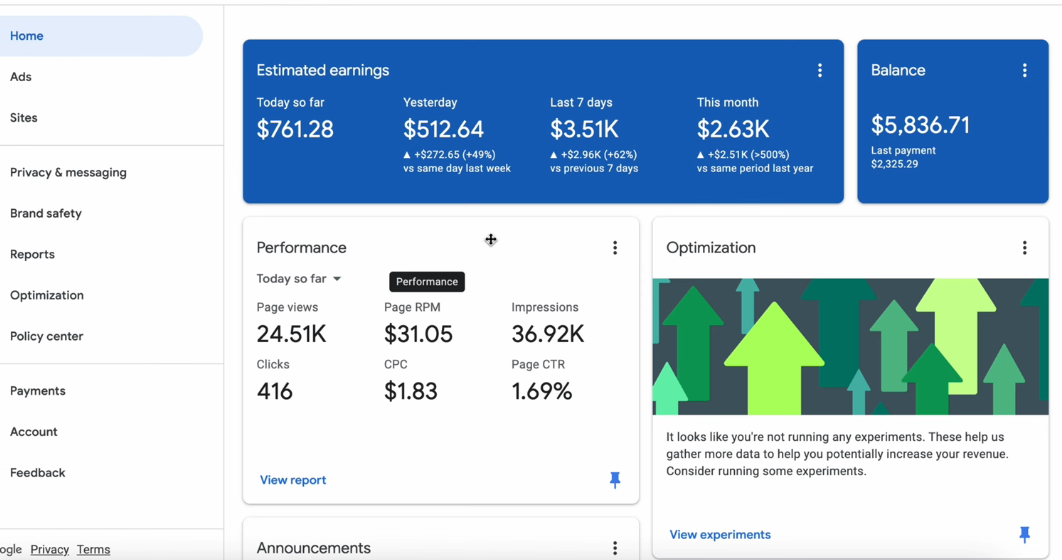Go to Ads in the sidebar
The height and width of the screenshot is (560, 1062).
21,77
